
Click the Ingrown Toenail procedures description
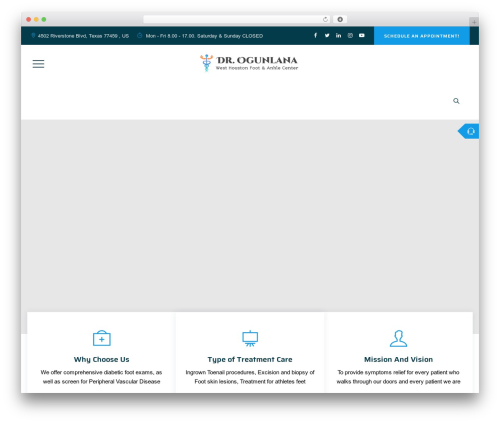click(x=250, y=377)
